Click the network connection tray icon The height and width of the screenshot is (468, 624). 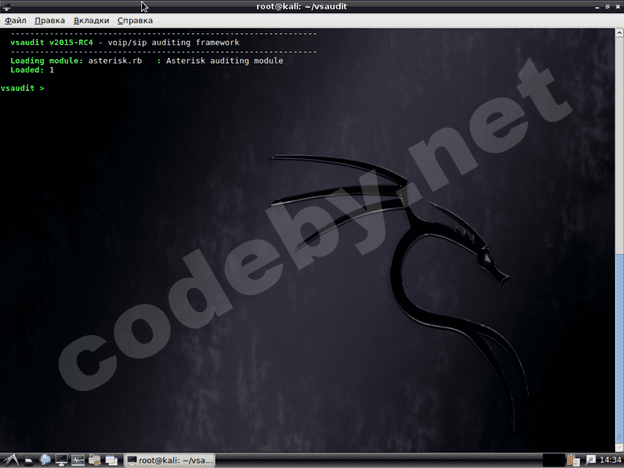point(590,460)
